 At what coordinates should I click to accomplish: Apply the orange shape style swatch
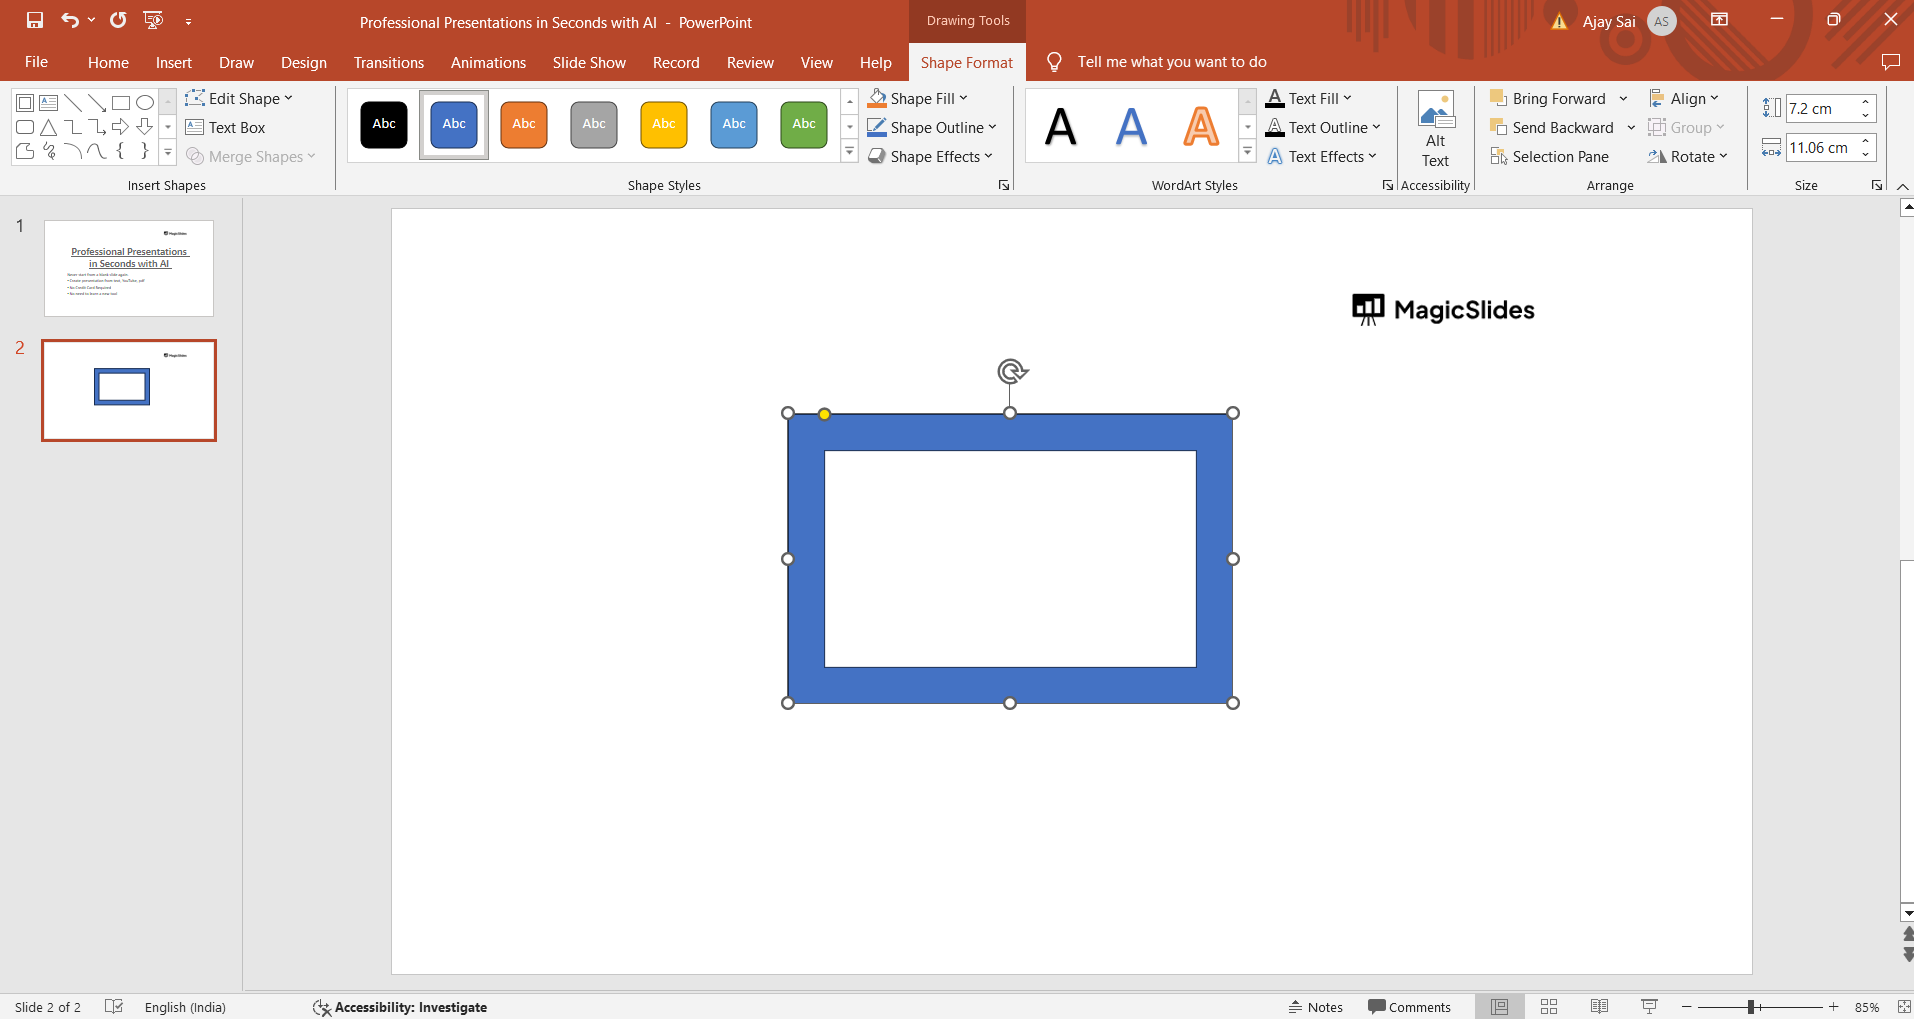click(x=524, y=125)
